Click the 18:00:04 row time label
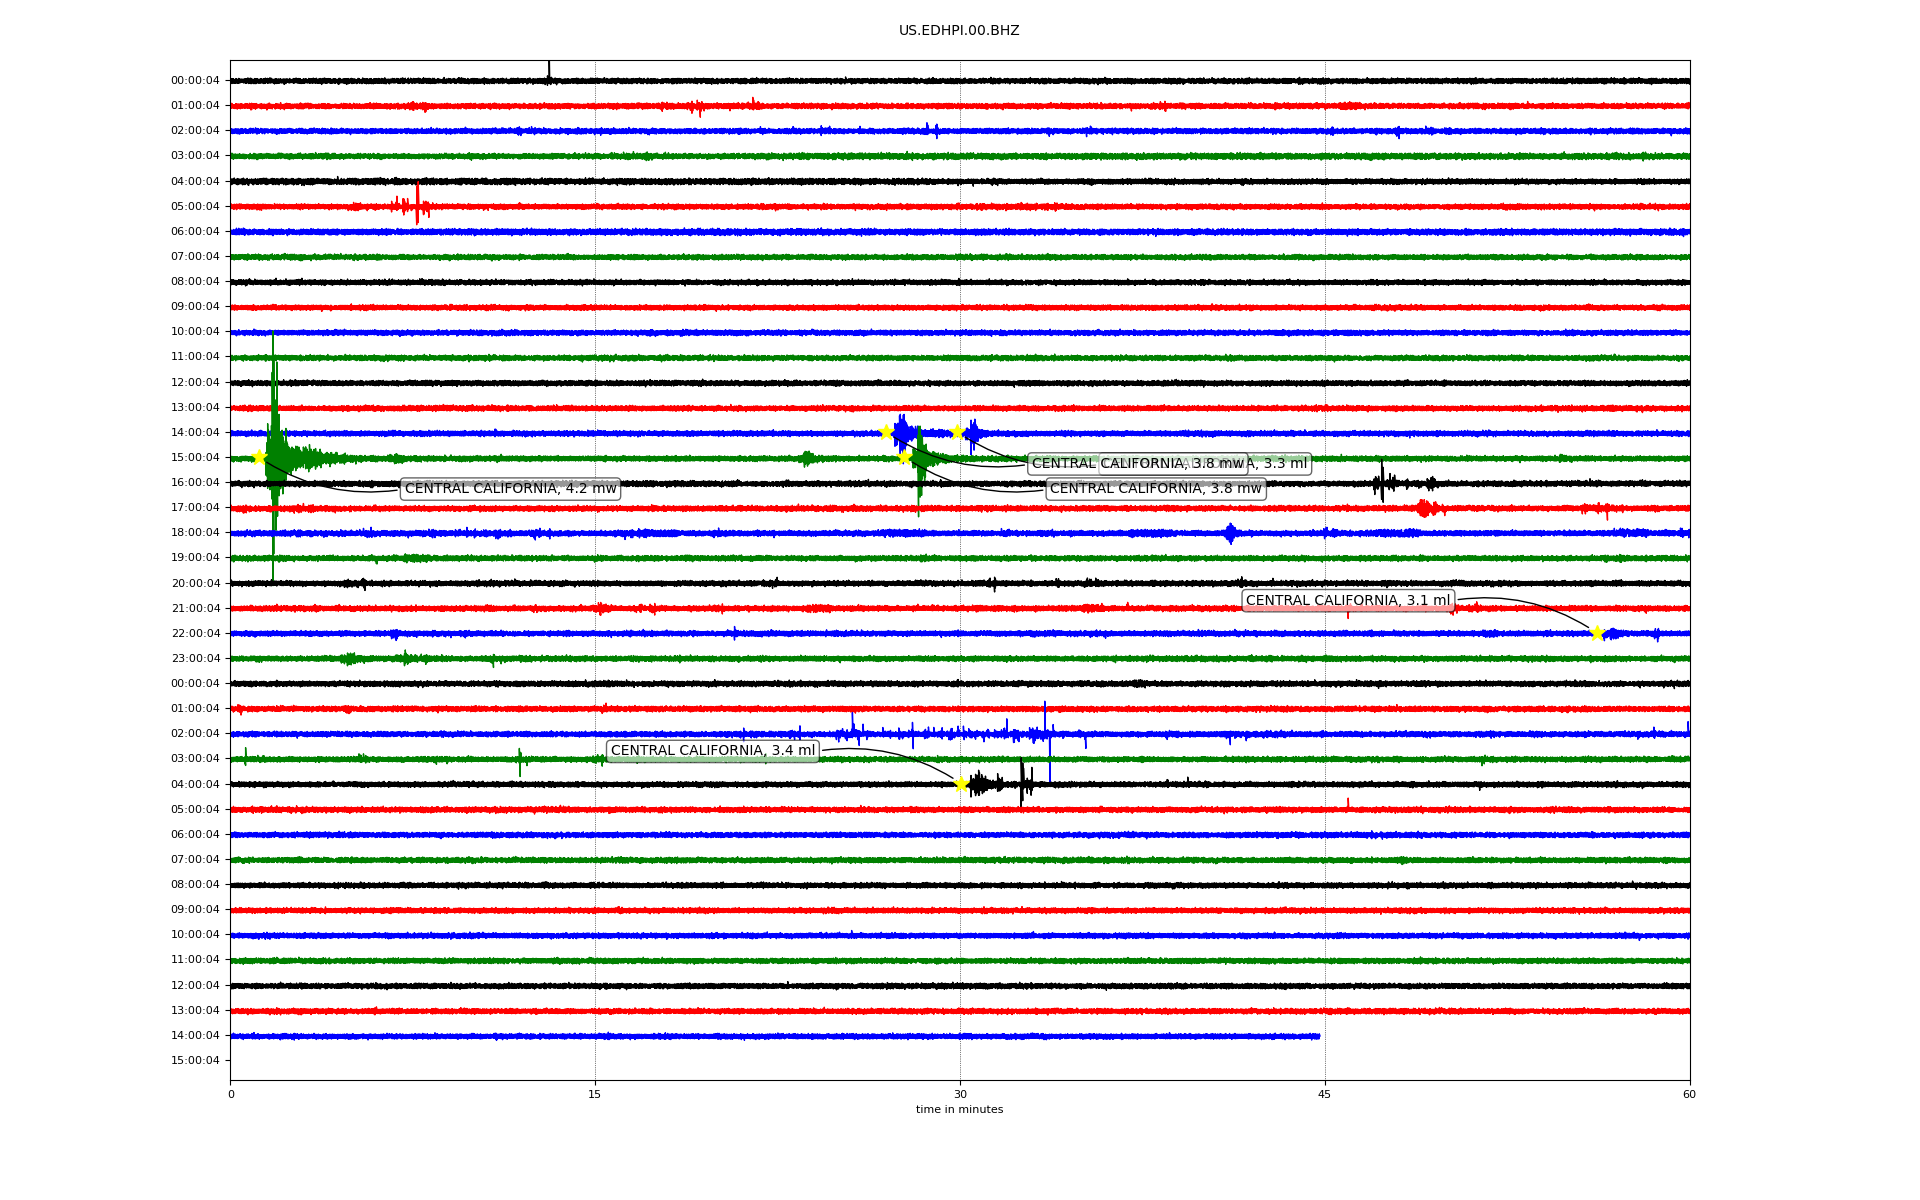1920x1200 pixels. coord(195,533)
